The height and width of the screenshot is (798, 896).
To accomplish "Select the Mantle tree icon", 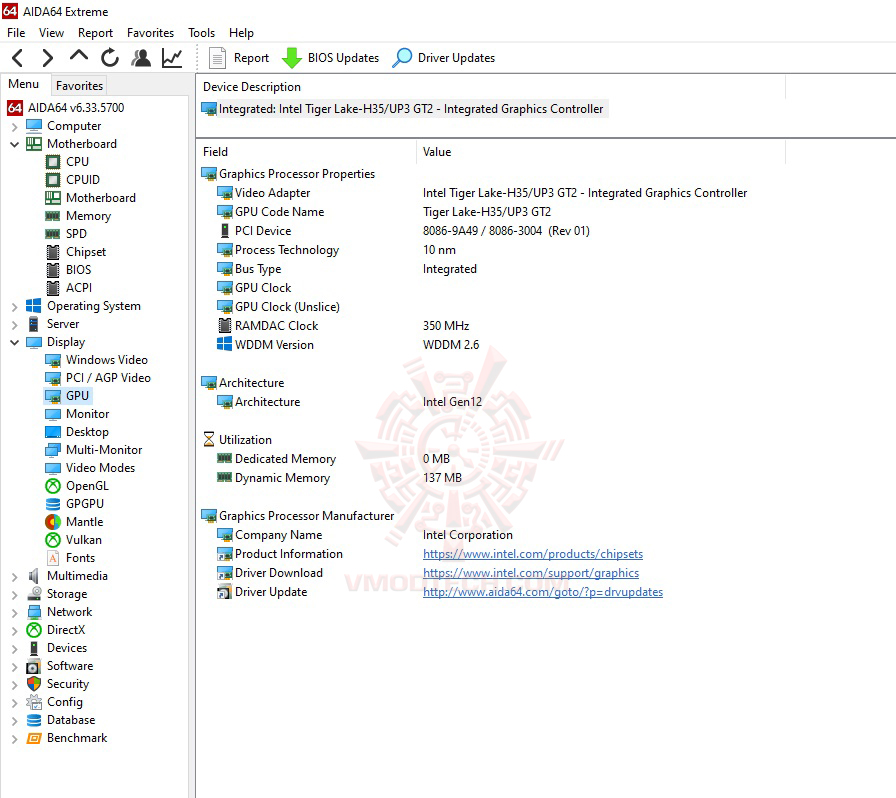I will click(53, 522).
